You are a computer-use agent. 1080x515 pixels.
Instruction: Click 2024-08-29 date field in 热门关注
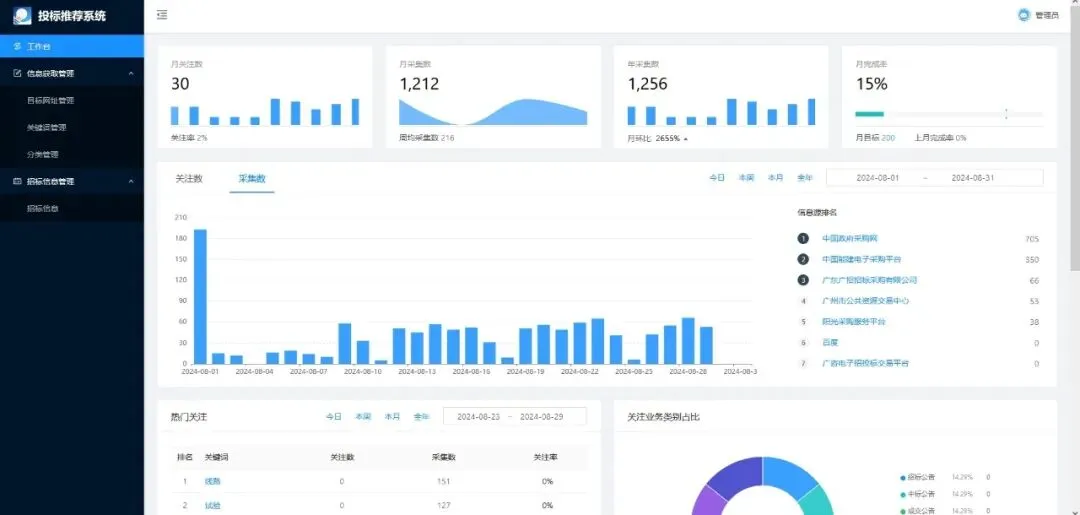click(x=541, y=417)
